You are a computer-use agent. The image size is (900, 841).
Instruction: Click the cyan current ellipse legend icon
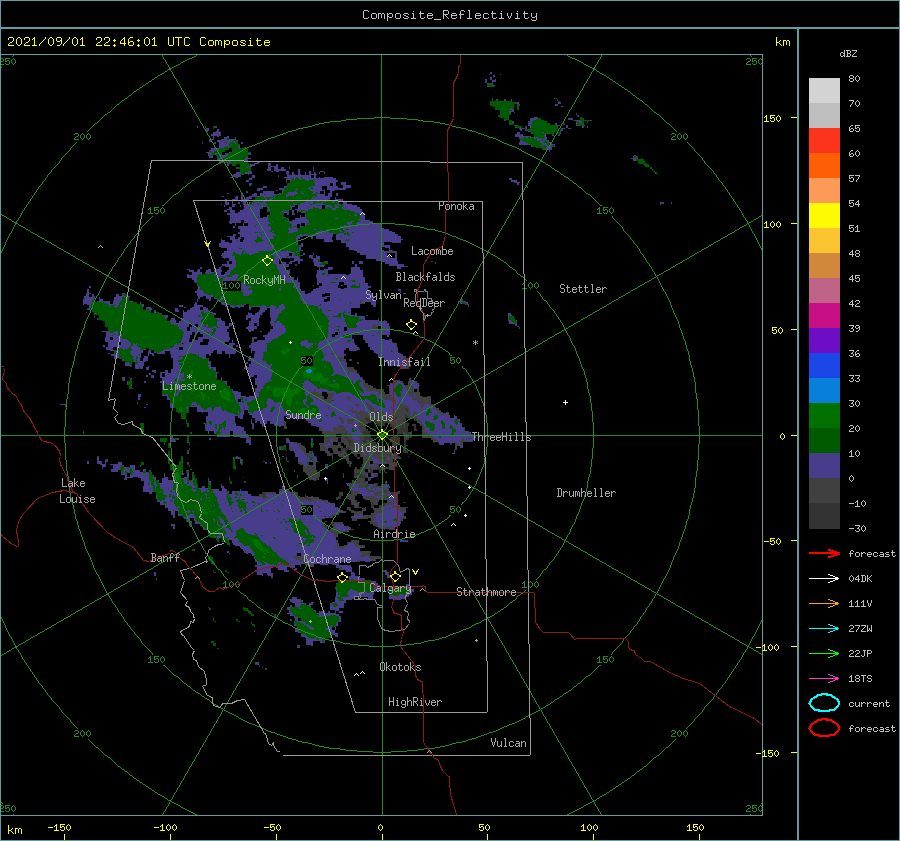click(824, 703)
